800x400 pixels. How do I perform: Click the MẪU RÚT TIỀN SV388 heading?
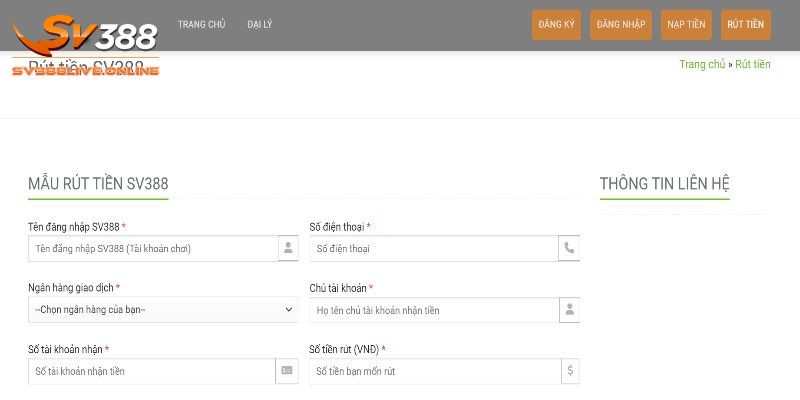click(98, 184)
